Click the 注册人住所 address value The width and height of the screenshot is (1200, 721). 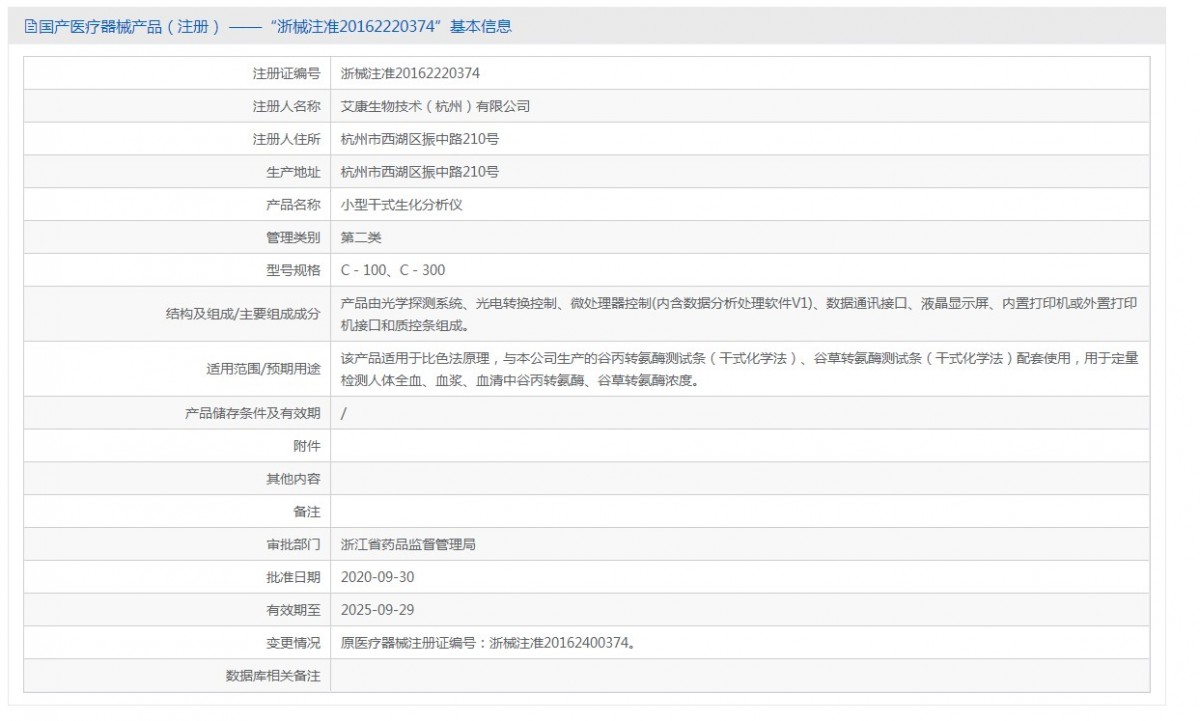pos(419,139)
